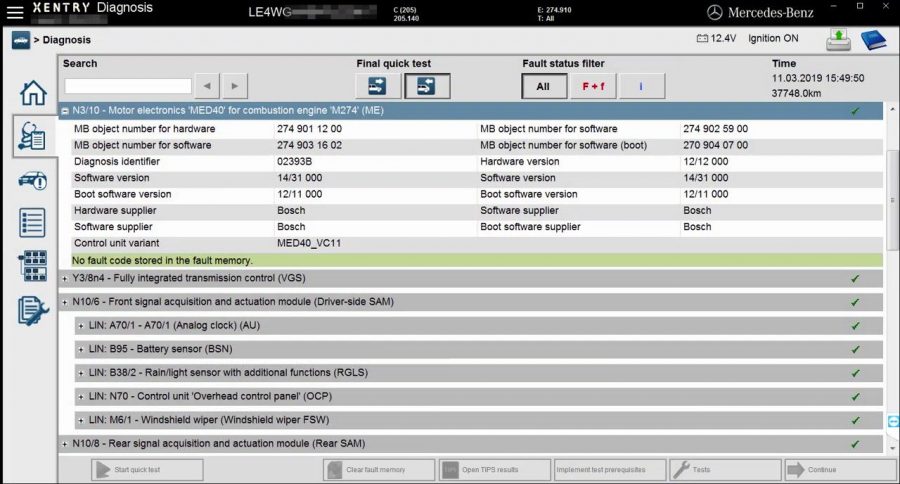Click in the Search input field
Screen dimensions: 900x484
pyautogui.click(x=128, y=86)
